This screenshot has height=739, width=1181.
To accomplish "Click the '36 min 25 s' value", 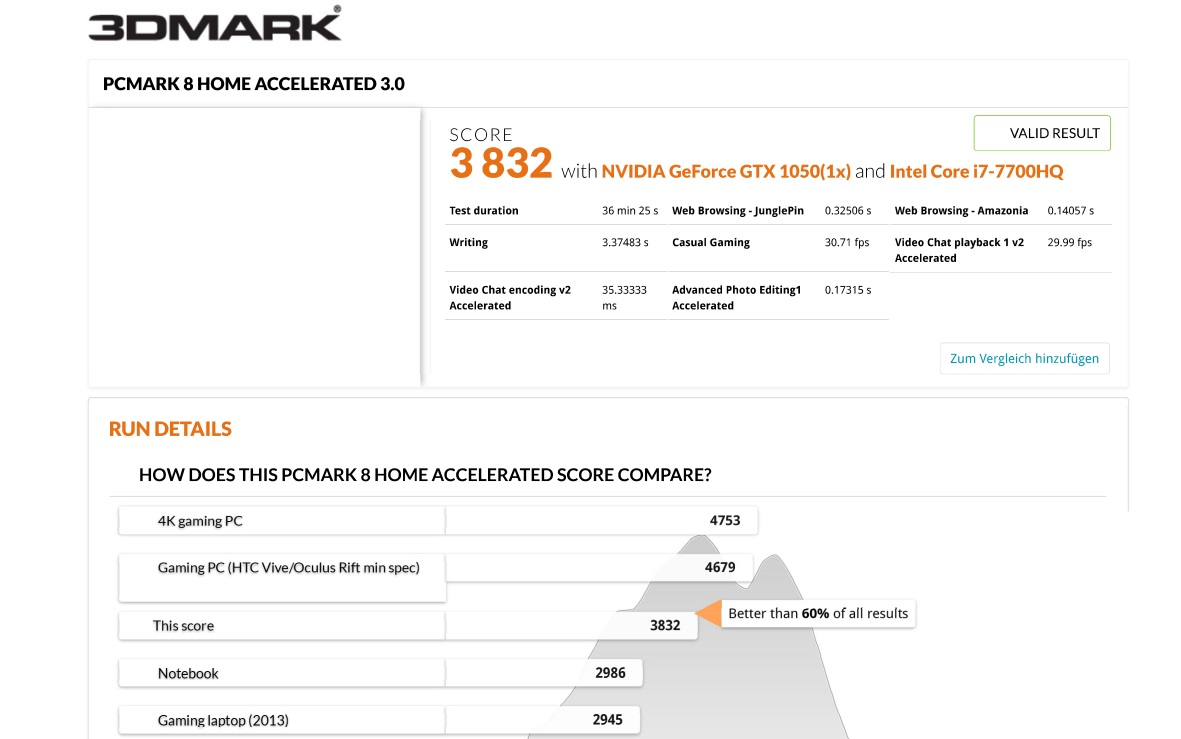I will (630, 211).
